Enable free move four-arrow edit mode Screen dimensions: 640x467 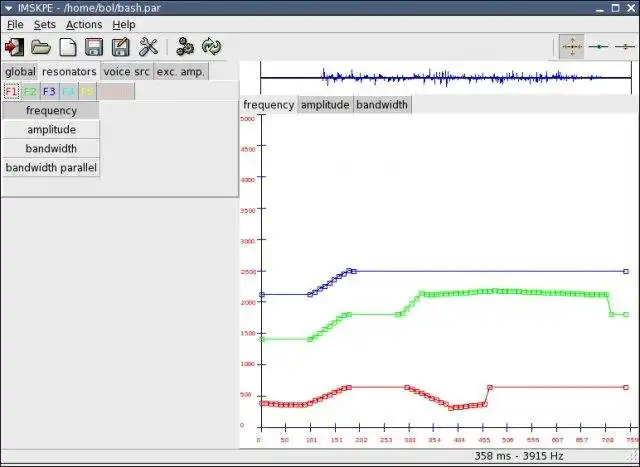point(572,47)
